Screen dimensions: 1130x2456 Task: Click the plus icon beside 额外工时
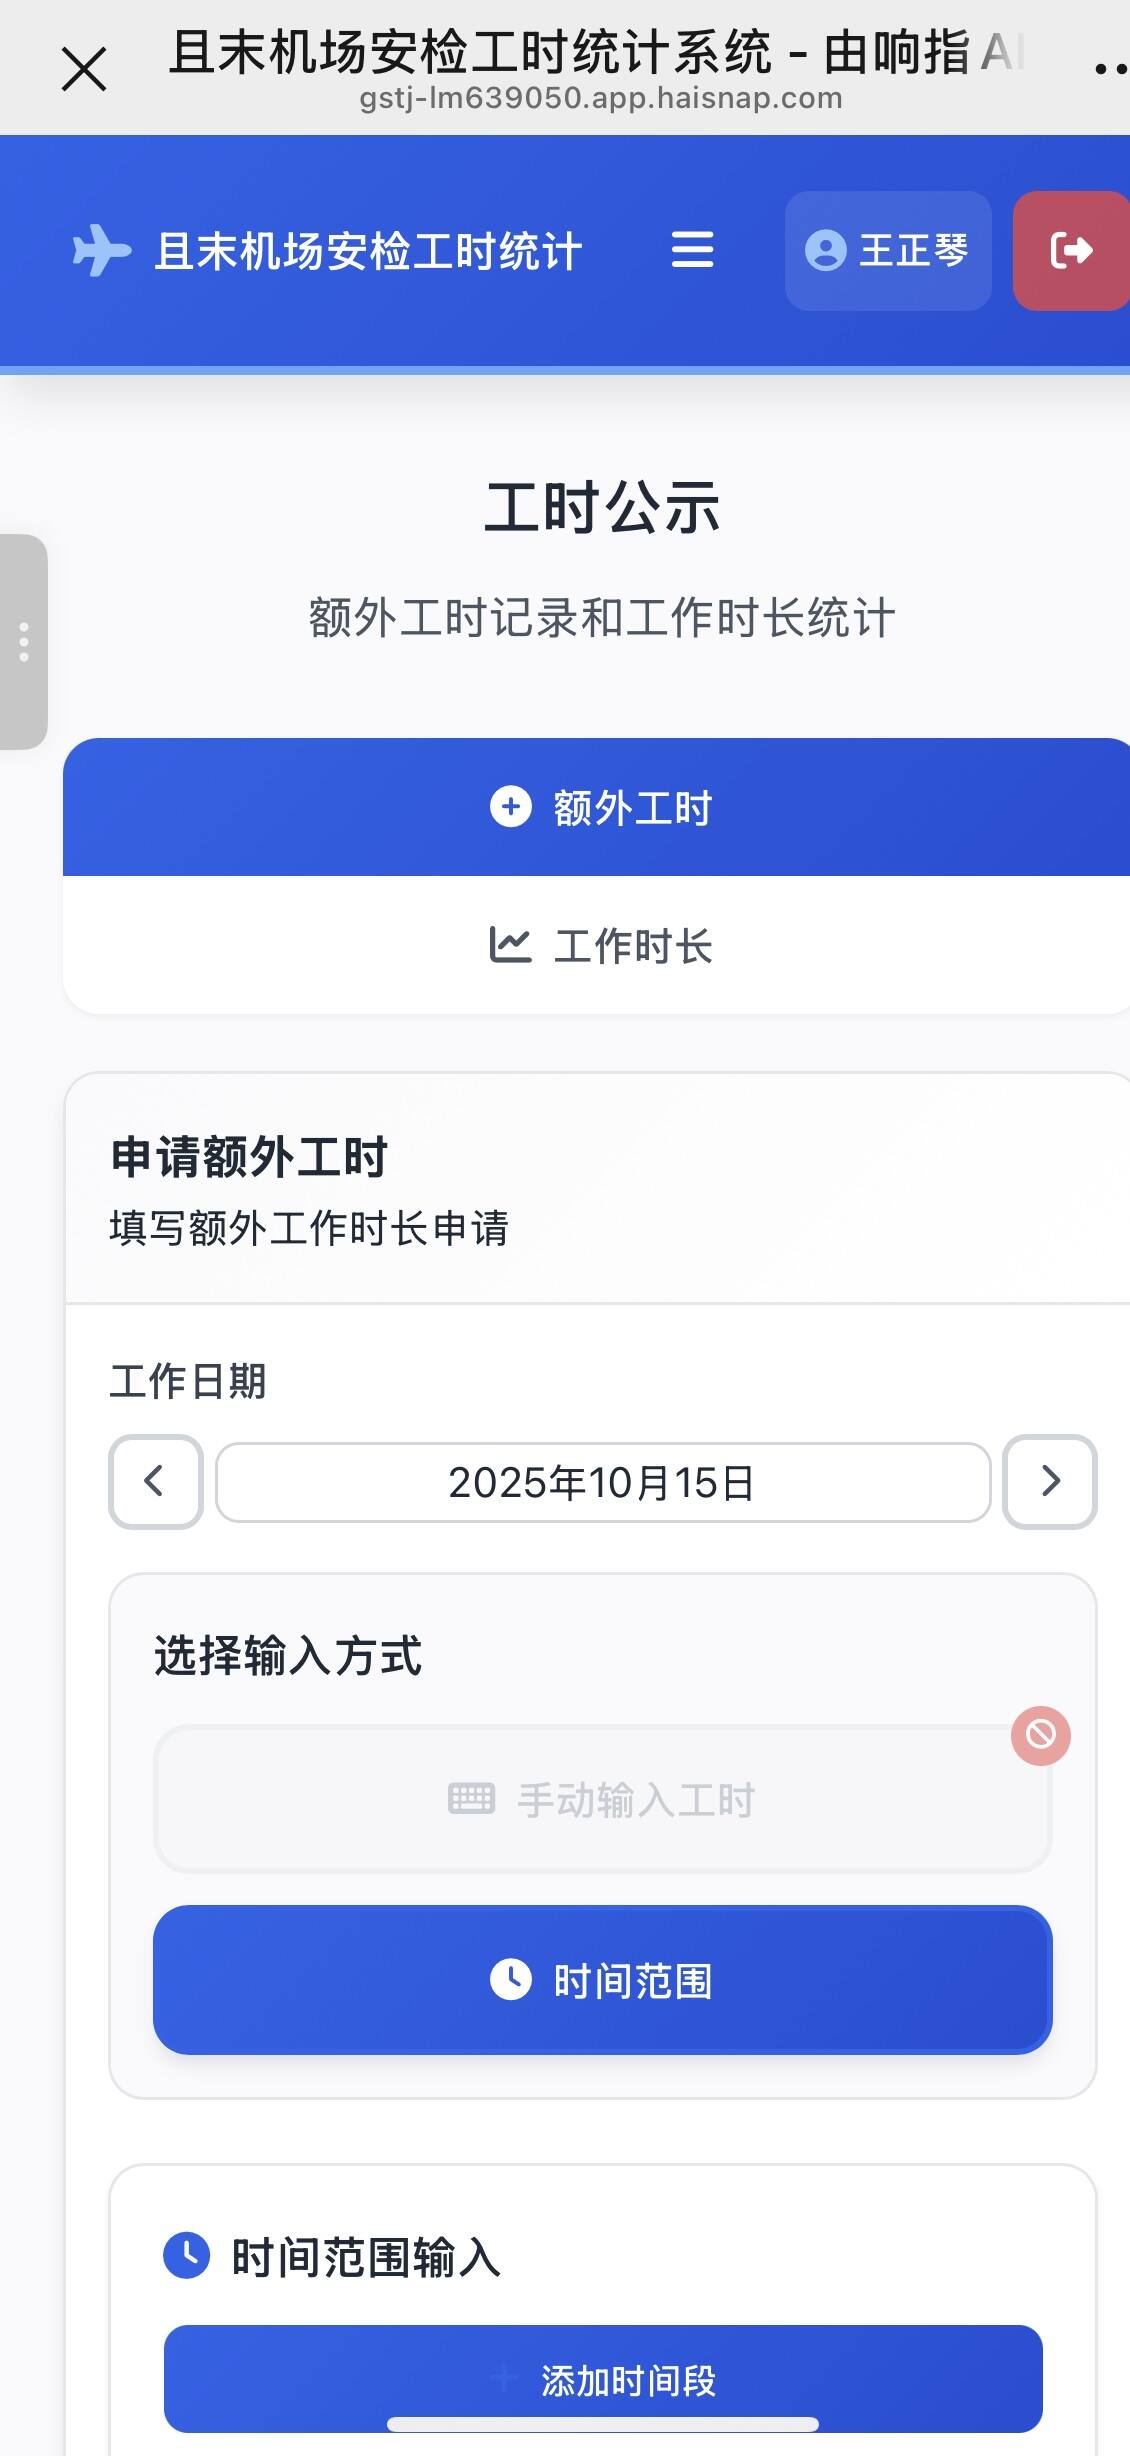tap(510, 807)
